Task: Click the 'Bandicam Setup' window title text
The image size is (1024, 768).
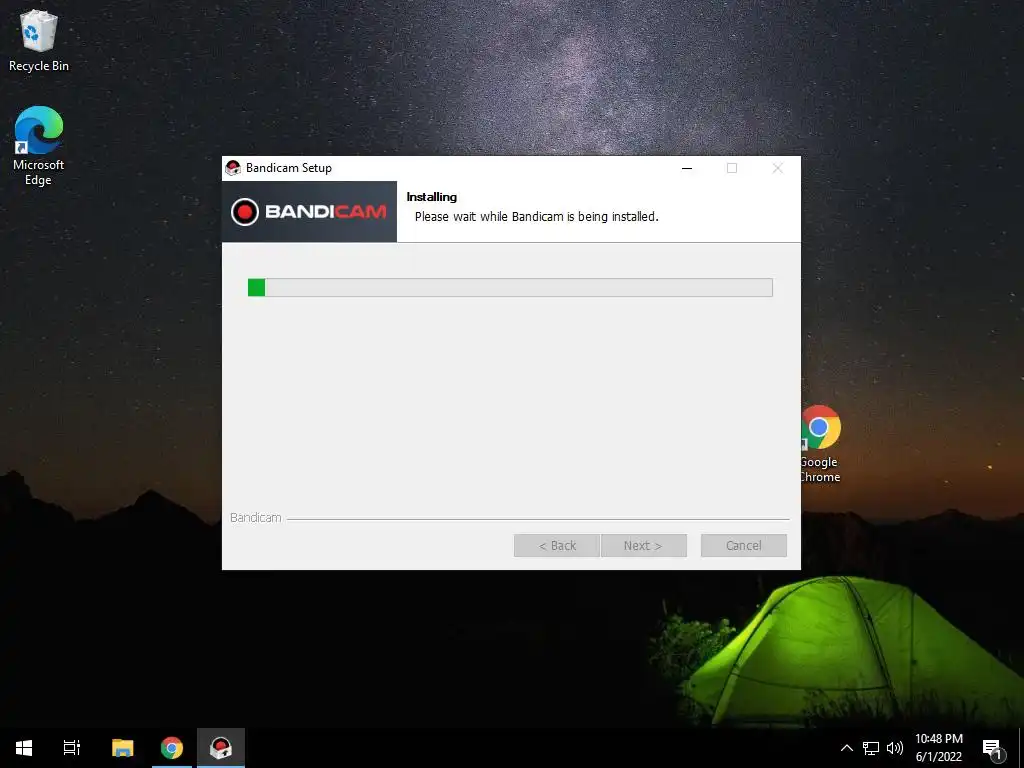Action: (x=289, y=168)
